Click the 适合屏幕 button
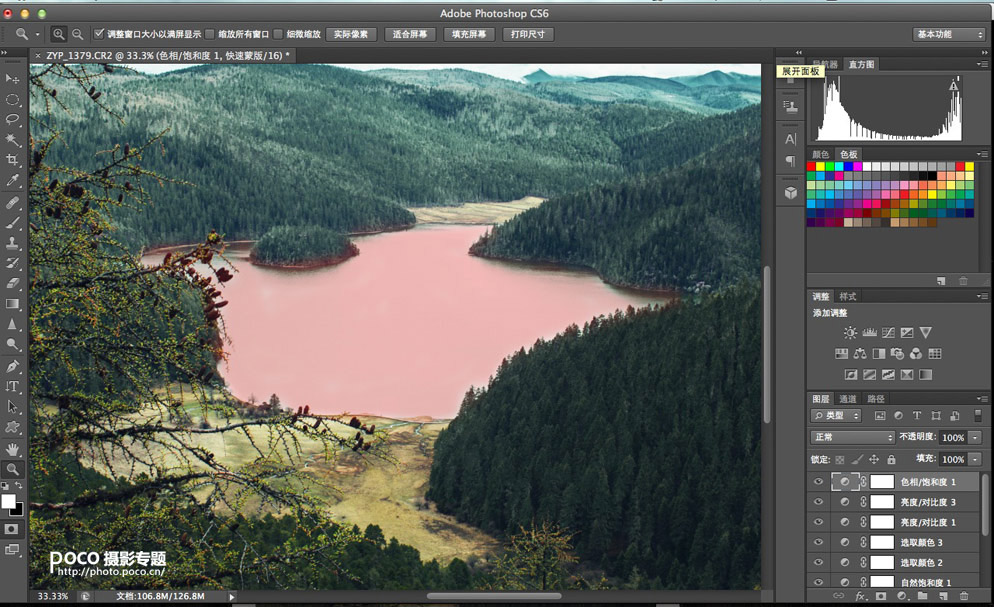The height and width of the screenshot is (607, 994). [410, 34]
